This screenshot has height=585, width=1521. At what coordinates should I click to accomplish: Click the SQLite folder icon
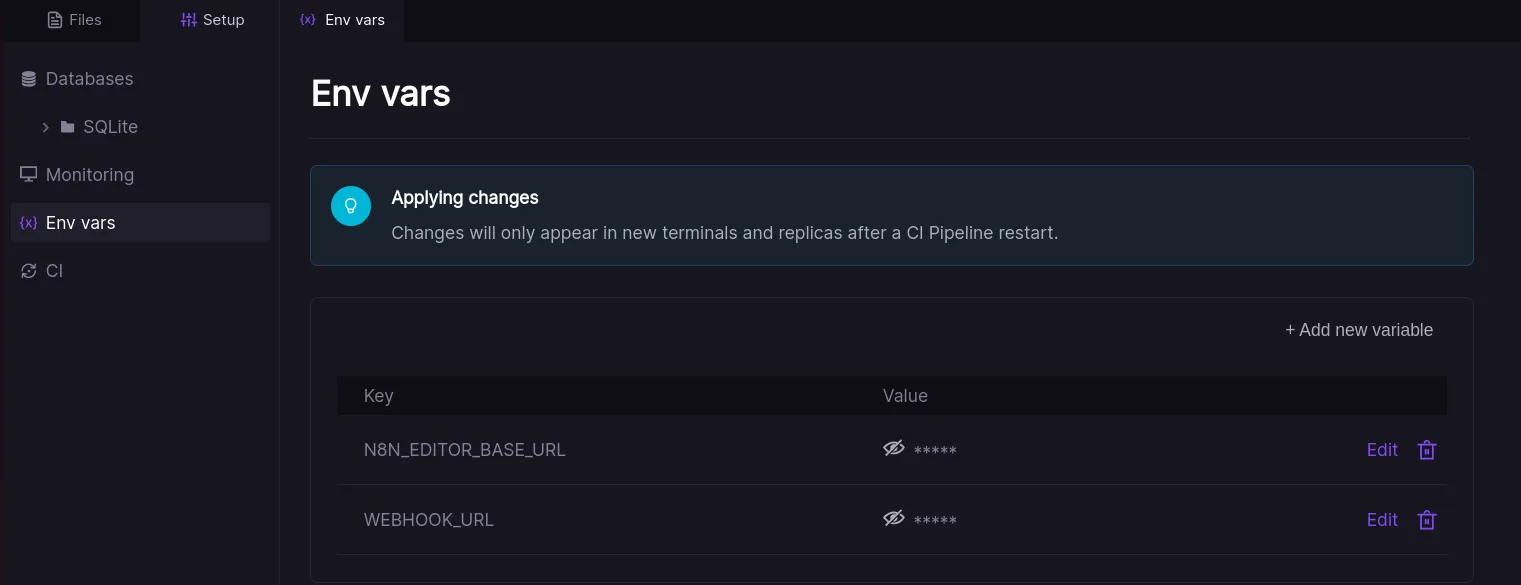click(68, 127)
